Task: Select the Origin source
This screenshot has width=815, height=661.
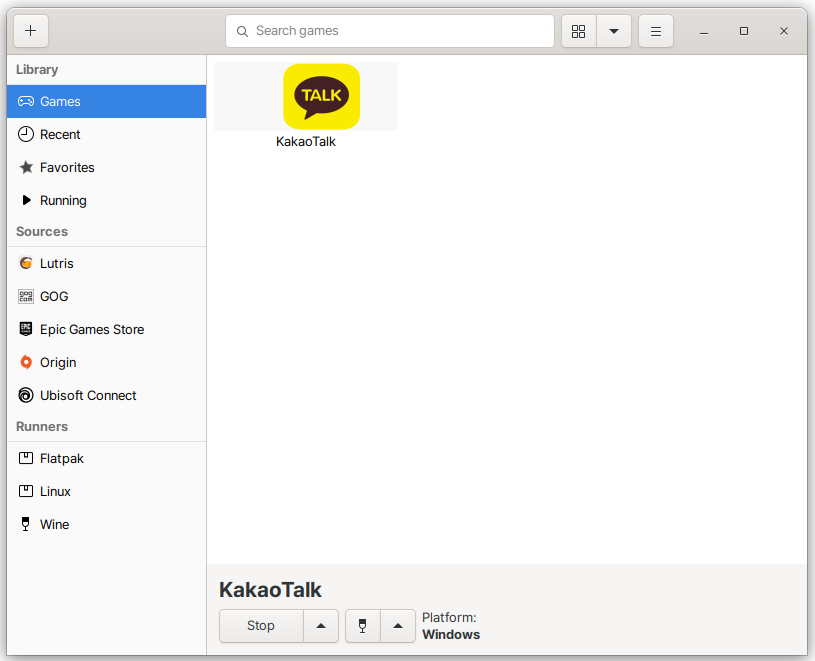Action: coord(106,362)
